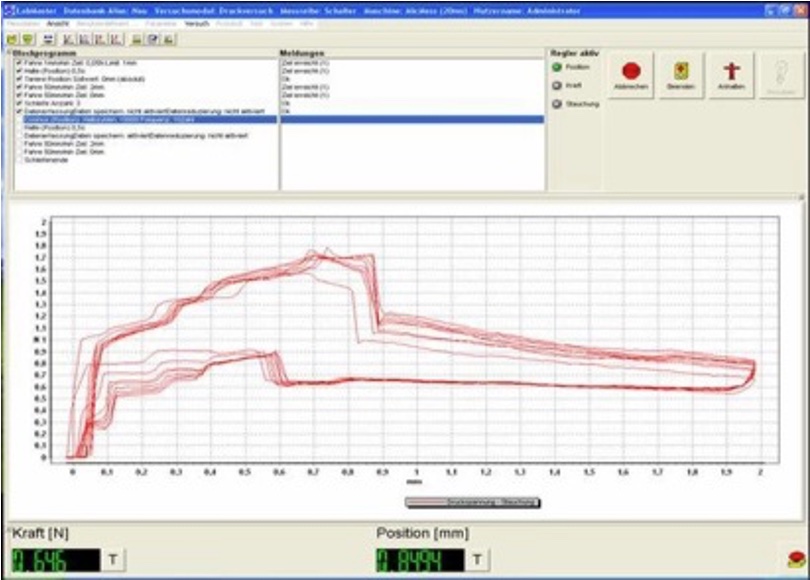Toggle checkbox of 'Fahre 1mm/min' block row
The height and width of the screenshot is (580, 810).
tap(19, 63)
